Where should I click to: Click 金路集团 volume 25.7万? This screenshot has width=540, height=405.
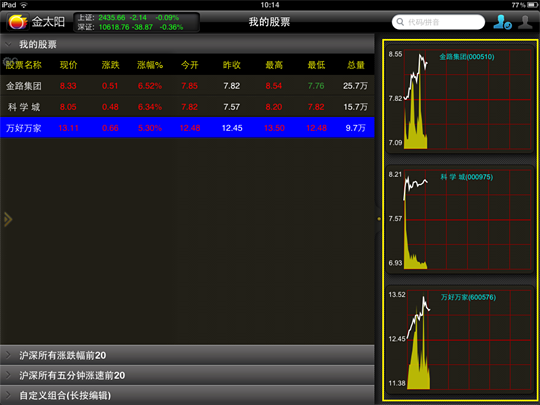coord(355,86)
